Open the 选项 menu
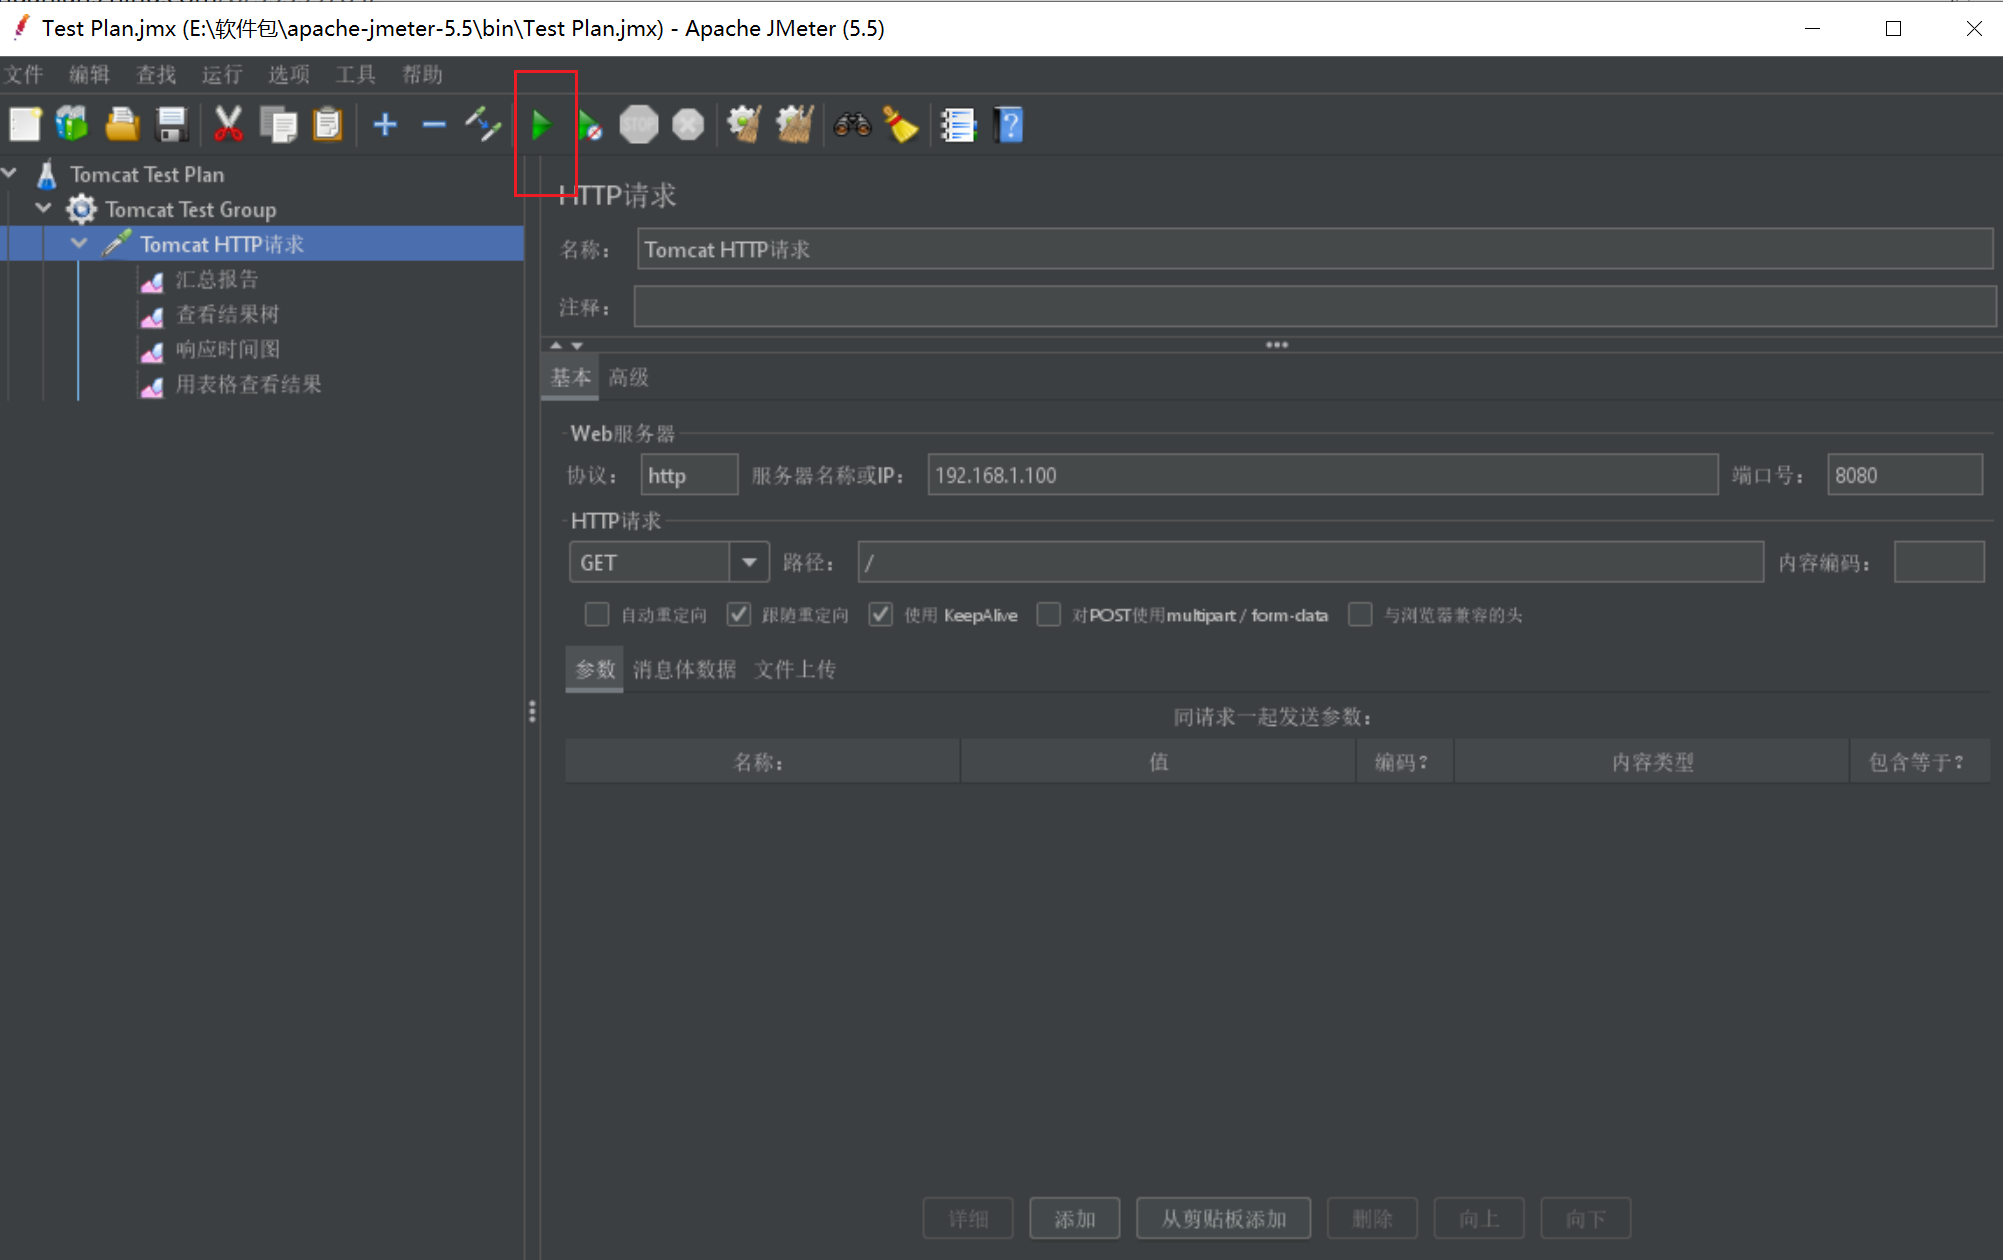The image size is (2003, 1260). 289,75
